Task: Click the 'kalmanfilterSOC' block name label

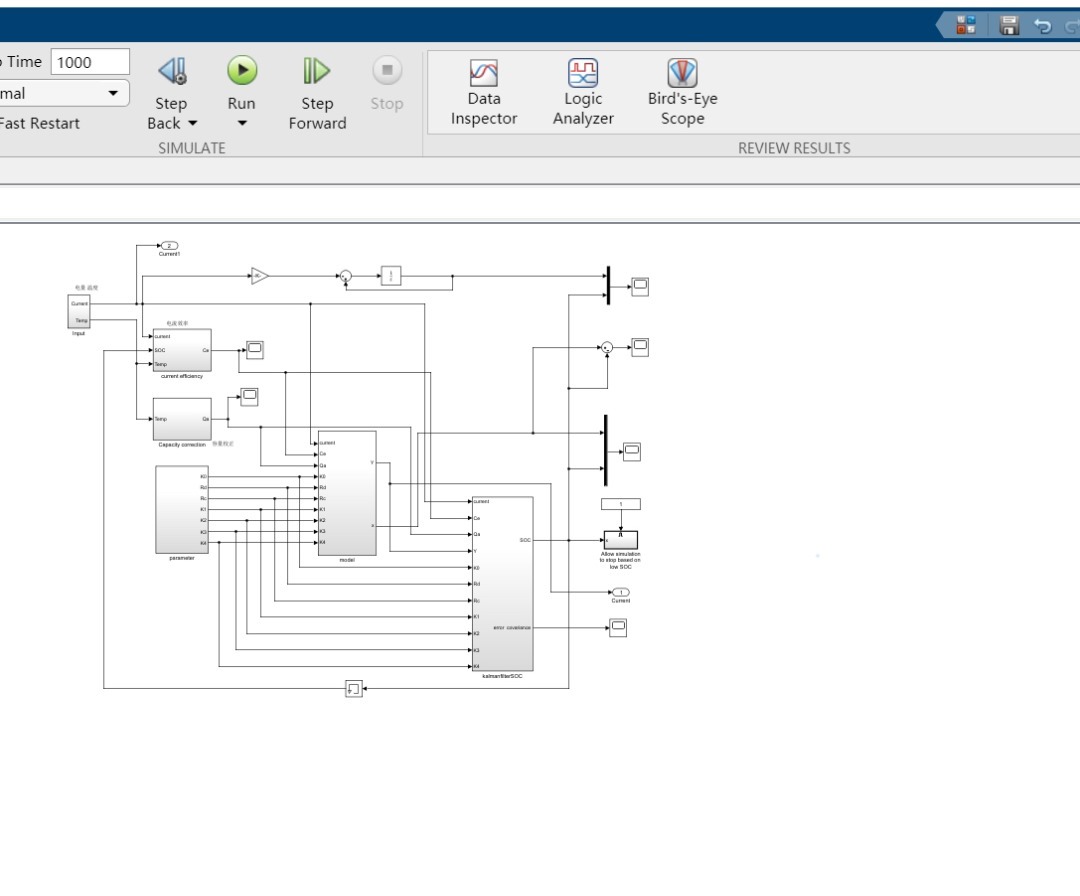Action: point(503,676)
